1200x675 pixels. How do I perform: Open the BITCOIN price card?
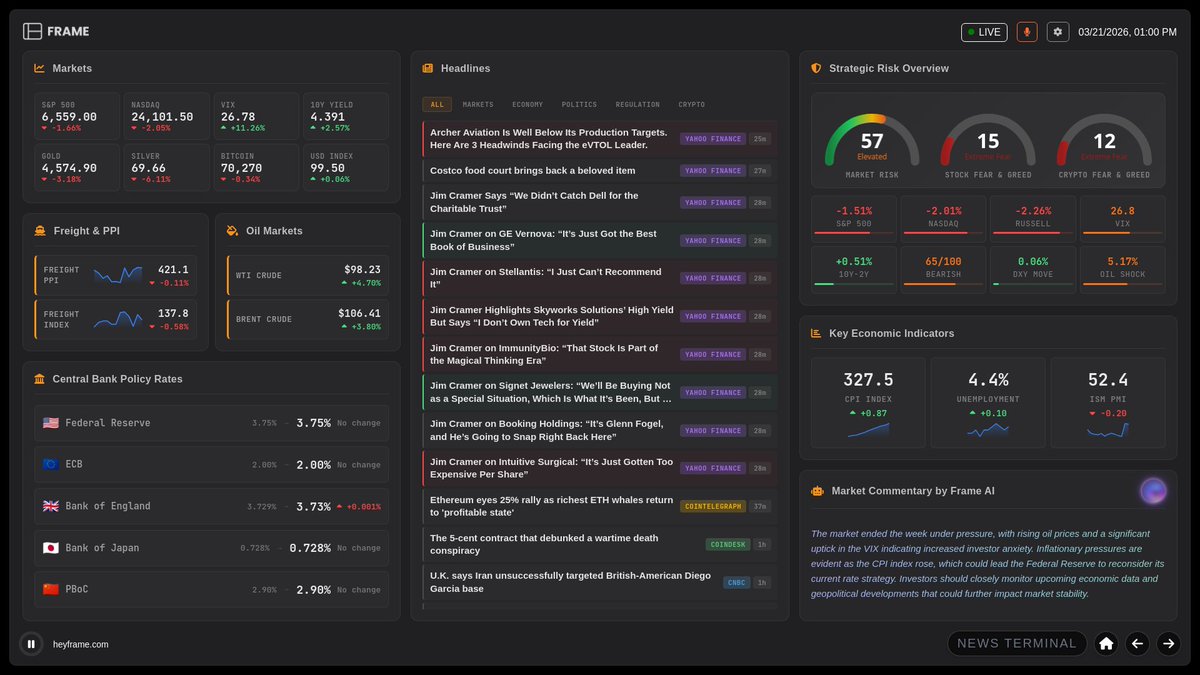coord(256,167)
